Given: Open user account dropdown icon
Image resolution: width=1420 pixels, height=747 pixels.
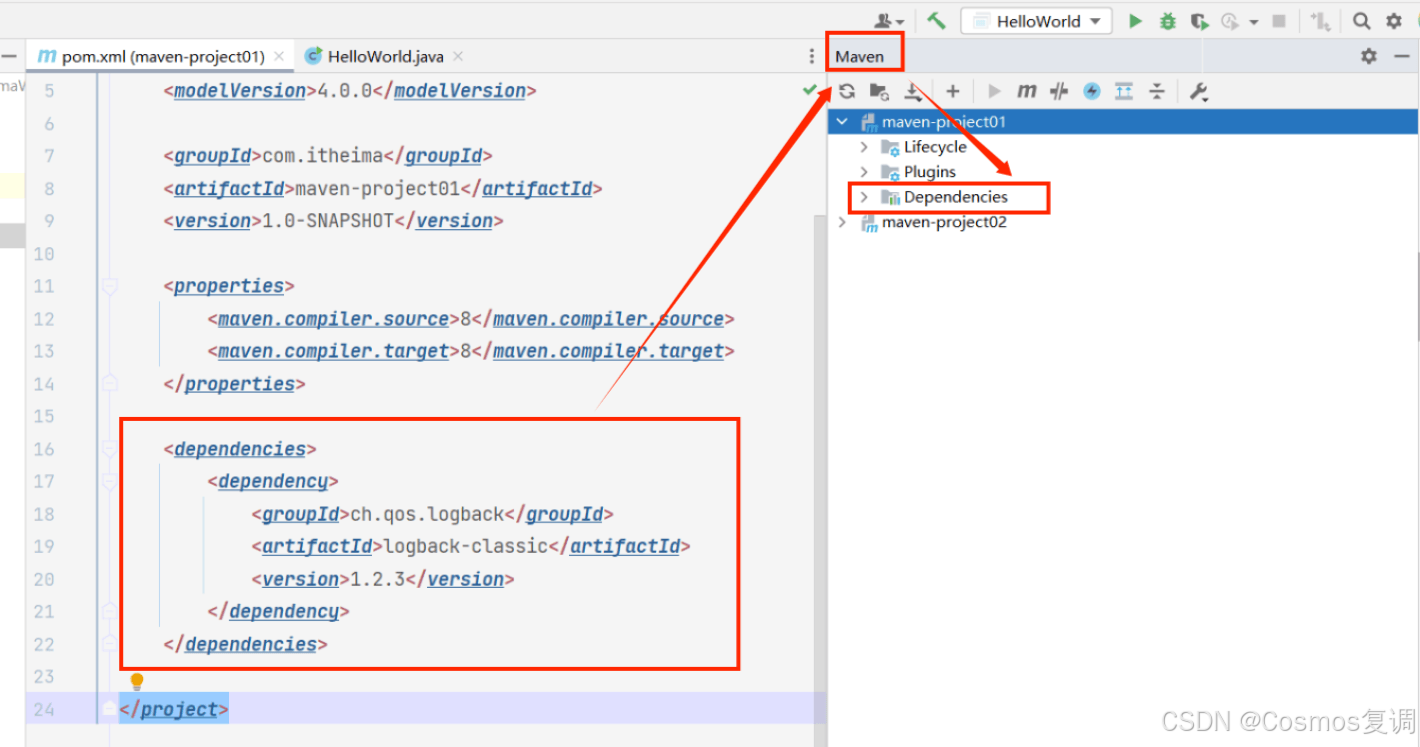Looking at the screenshot, I should (x=889, y=20).
